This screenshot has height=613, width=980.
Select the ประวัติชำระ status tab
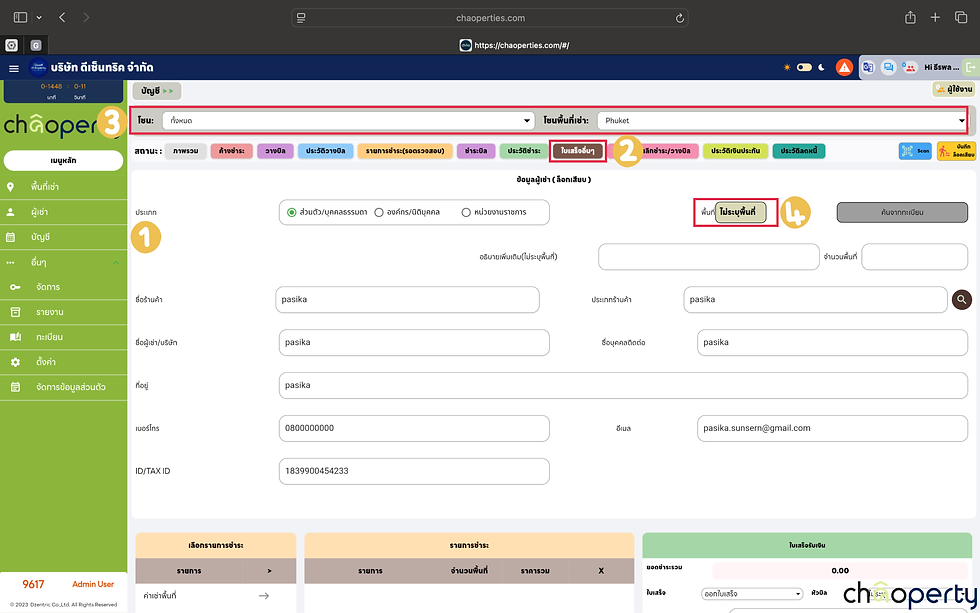524,151
